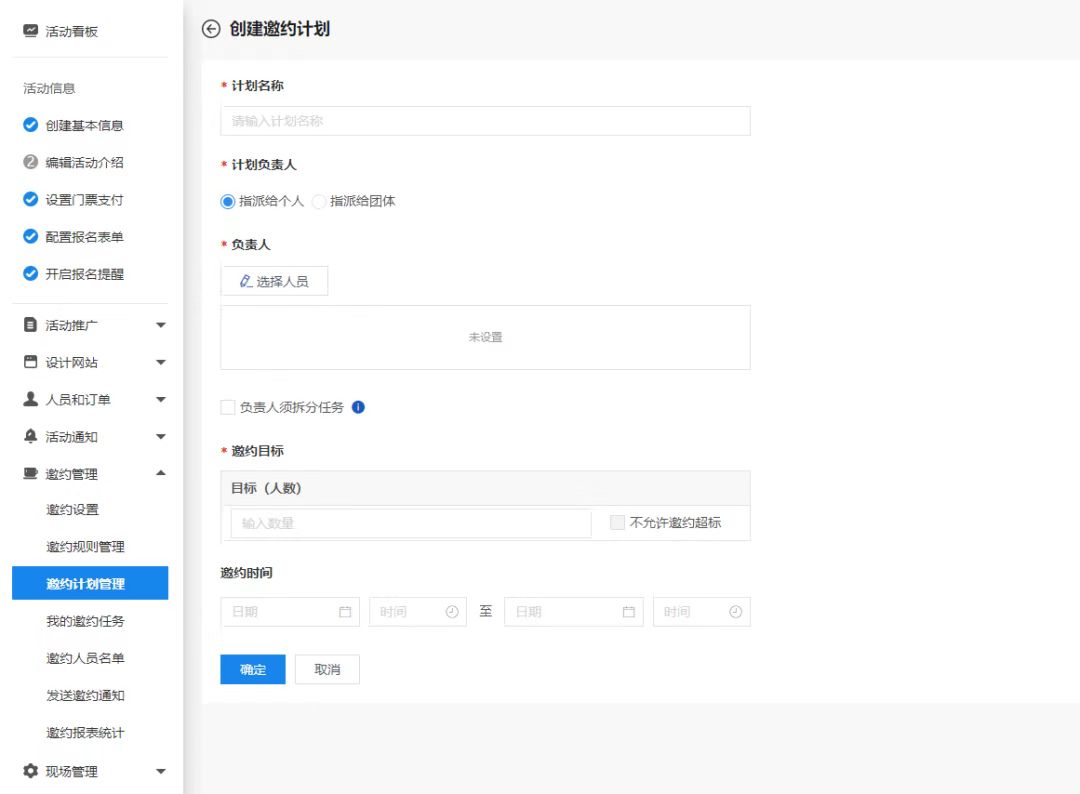Click the clock icon in the end time field

click(x=735, y=612)
